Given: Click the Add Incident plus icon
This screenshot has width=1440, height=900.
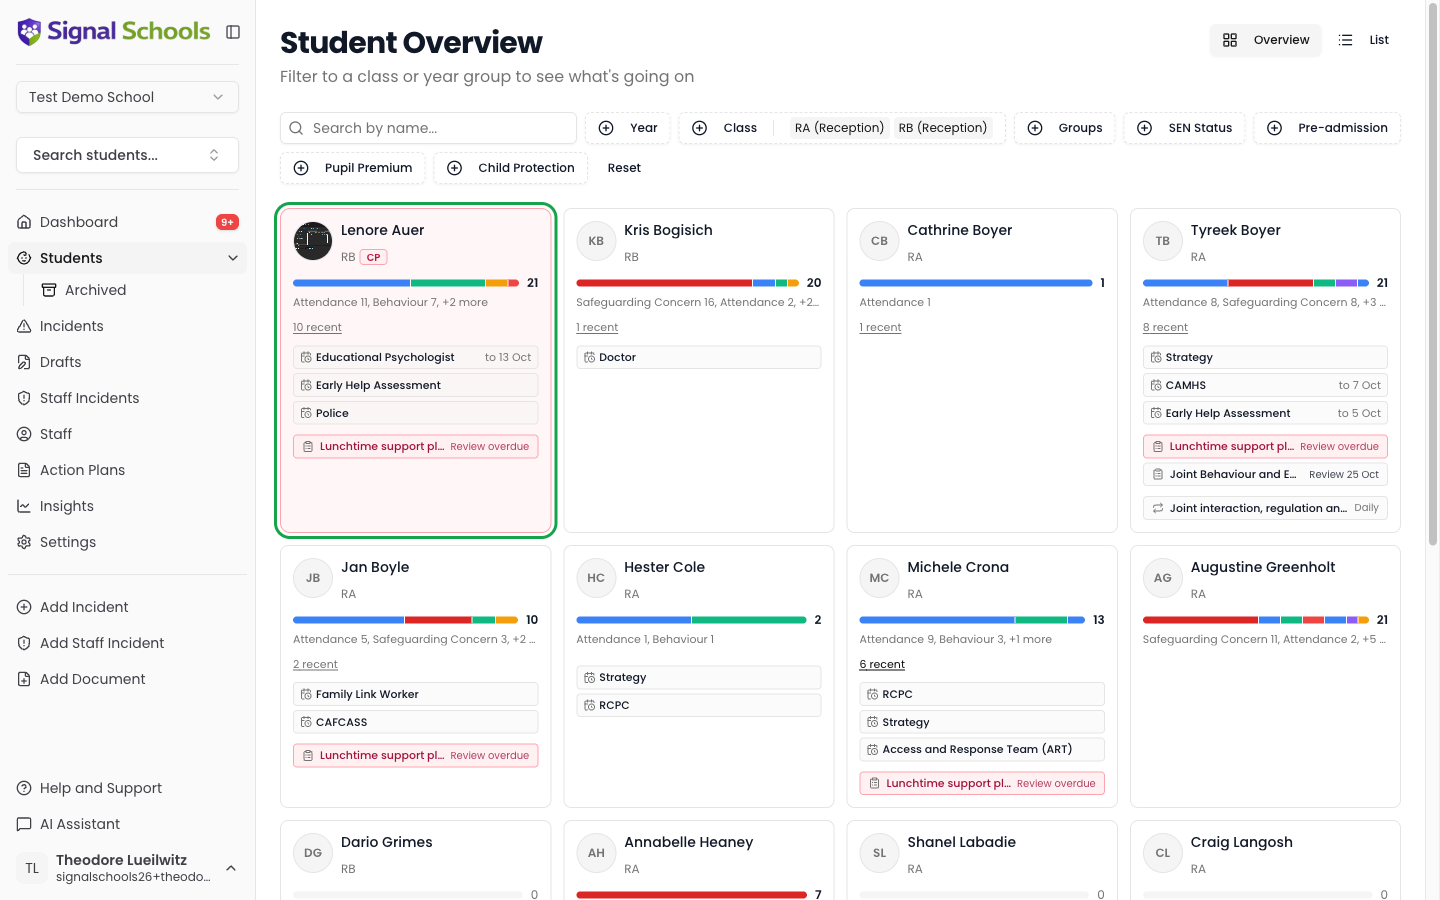Looking at the screenshot, I should coord(24,607).
